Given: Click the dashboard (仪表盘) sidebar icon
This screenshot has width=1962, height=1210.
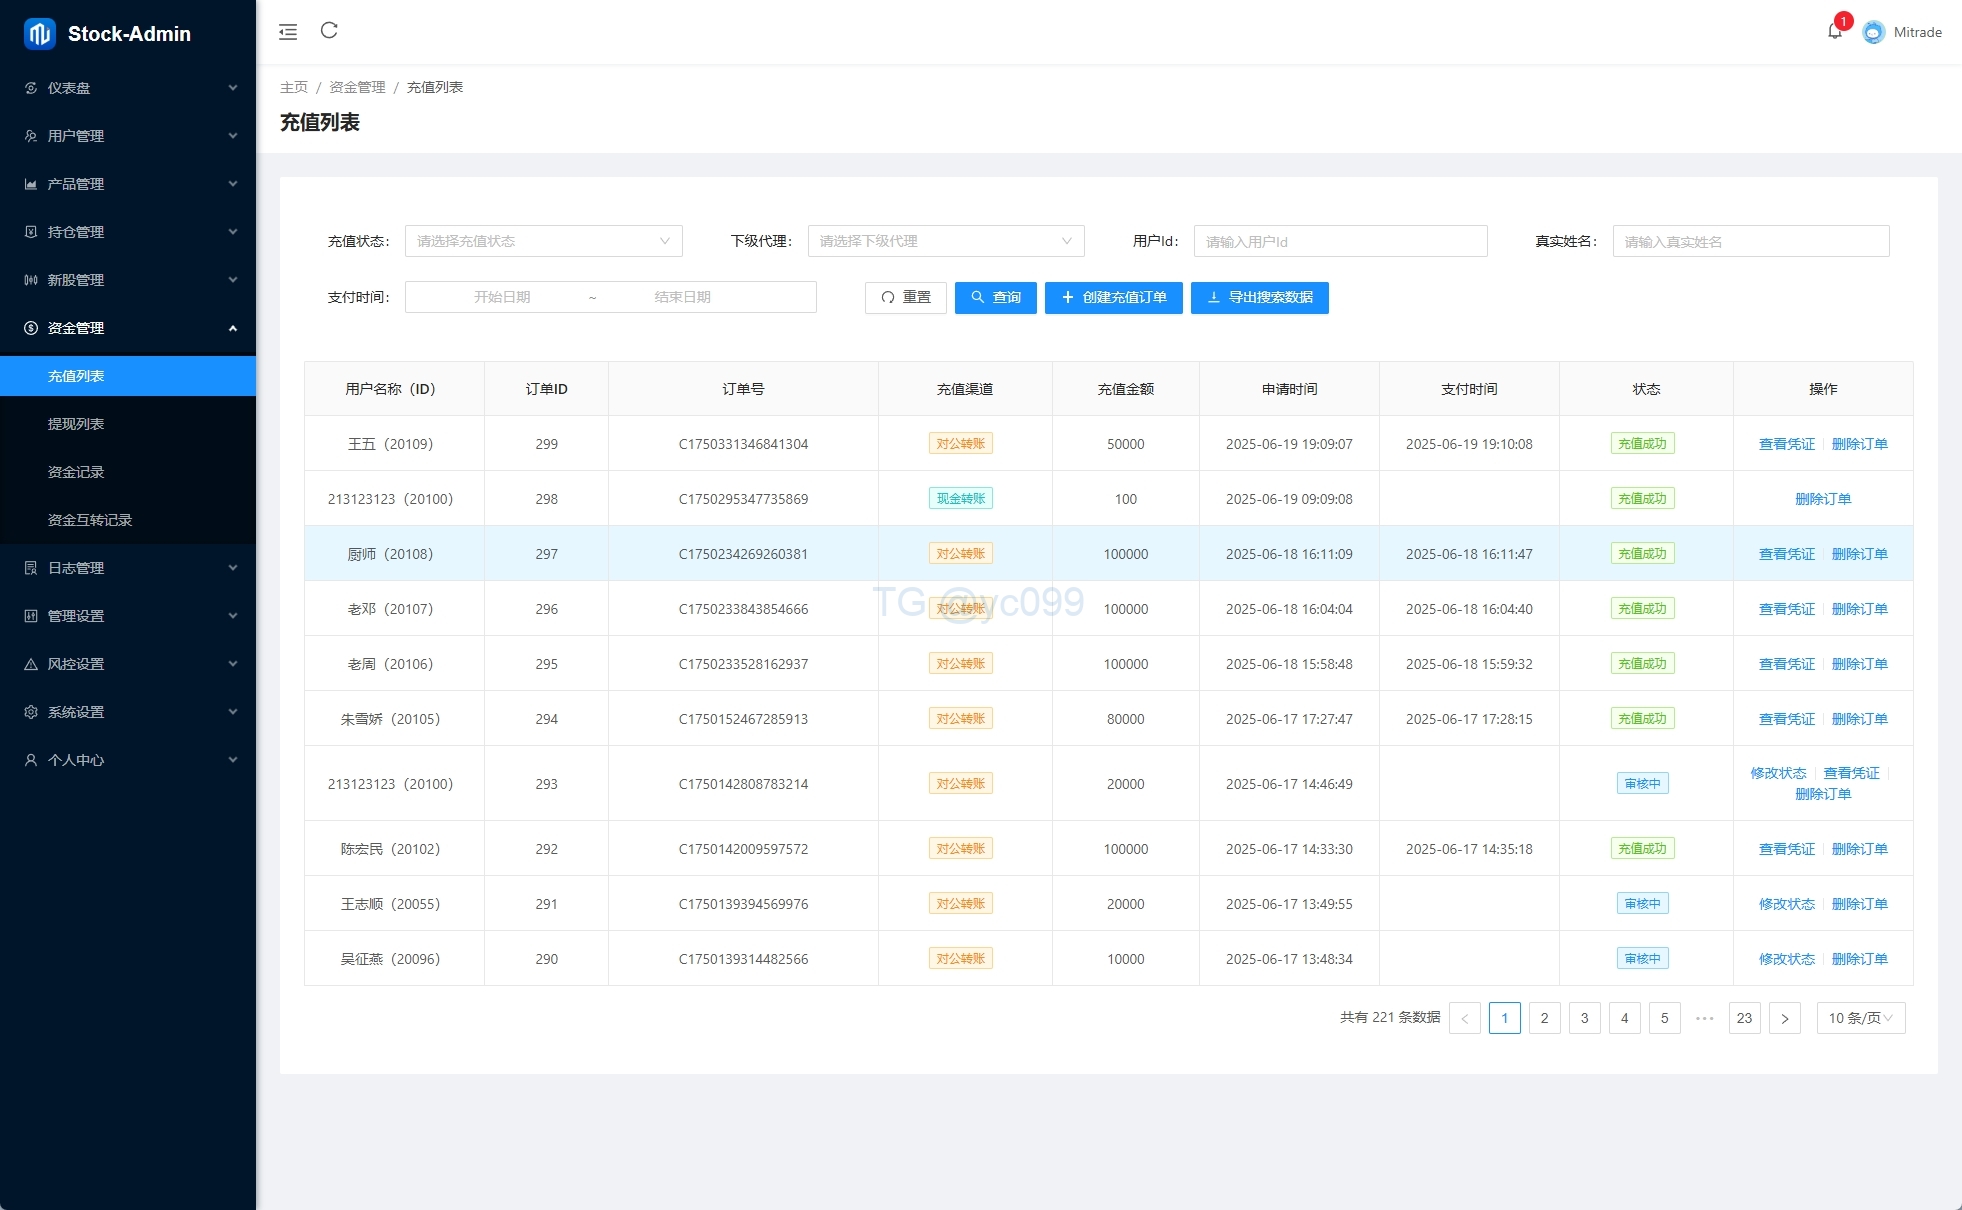Looking at the screenshot, I should point(31,88).
